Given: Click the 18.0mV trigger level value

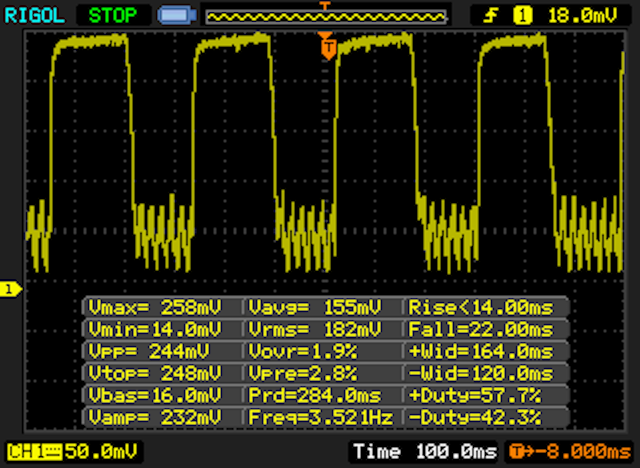Looking at the screenshot, I should point(582,16).
